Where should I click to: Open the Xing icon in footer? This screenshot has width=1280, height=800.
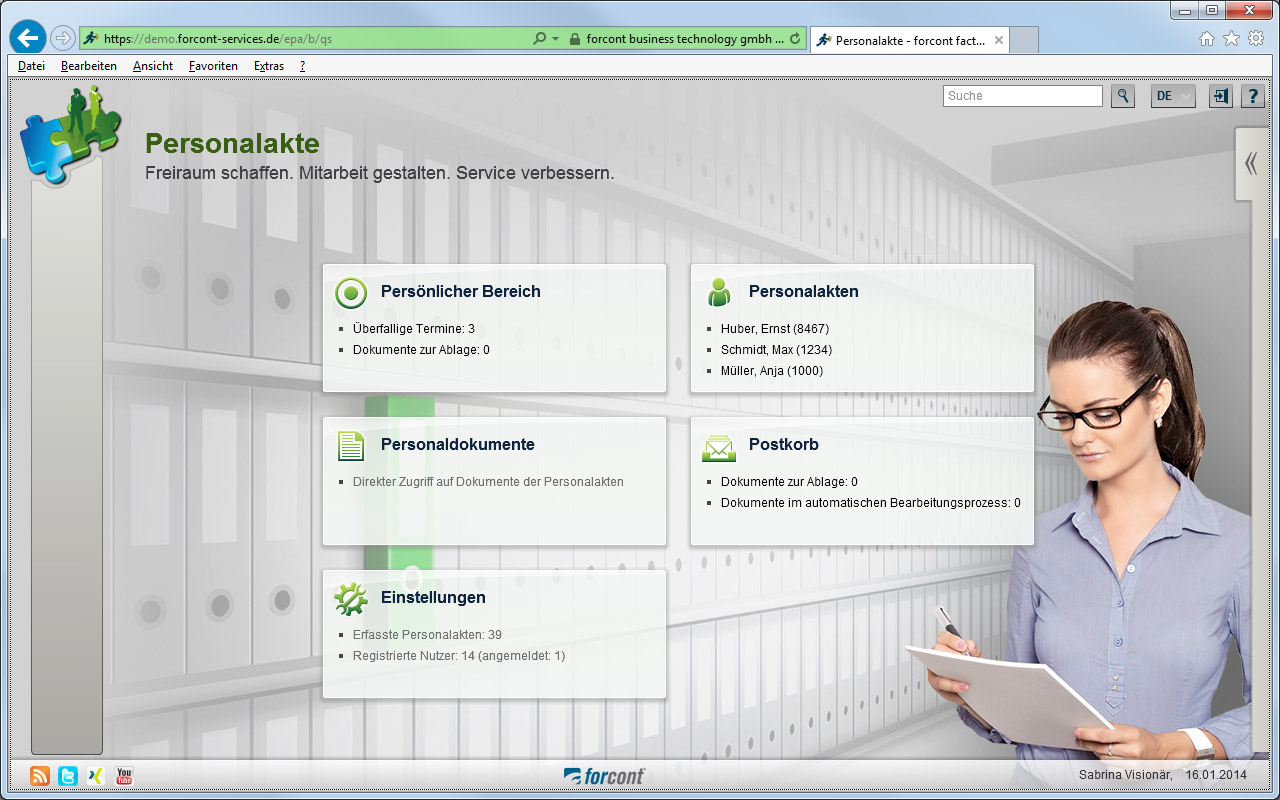(x=96, y=776)
